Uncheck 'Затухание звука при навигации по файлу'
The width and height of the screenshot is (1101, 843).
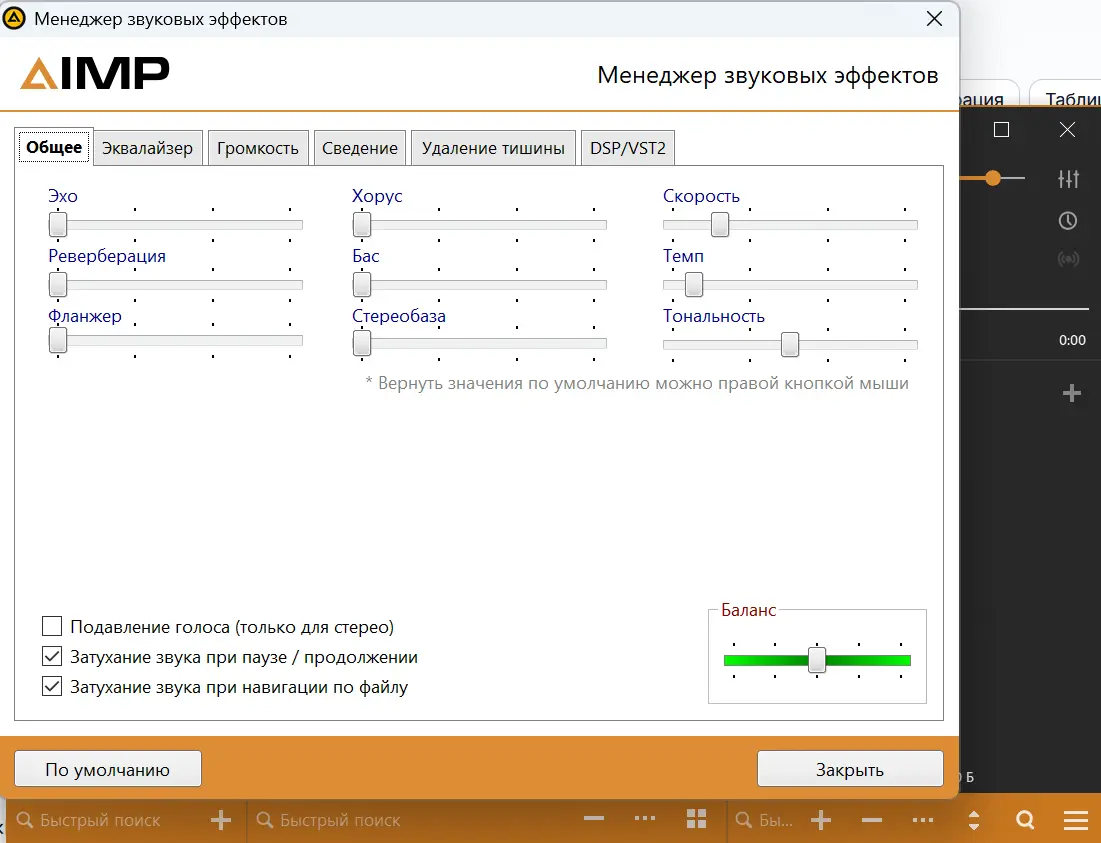pos(52,686)
